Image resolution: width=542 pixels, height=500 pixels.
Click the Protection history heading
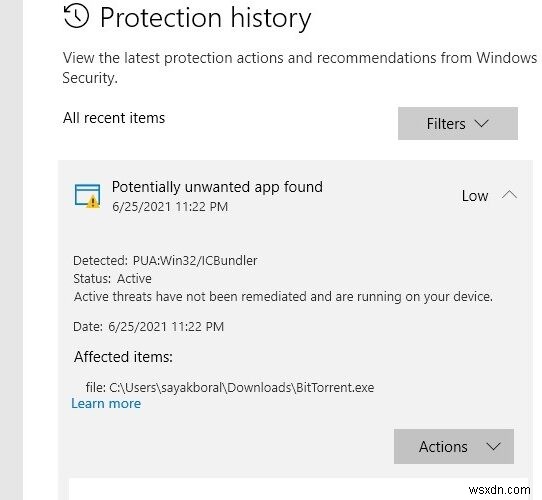[205, 18]
